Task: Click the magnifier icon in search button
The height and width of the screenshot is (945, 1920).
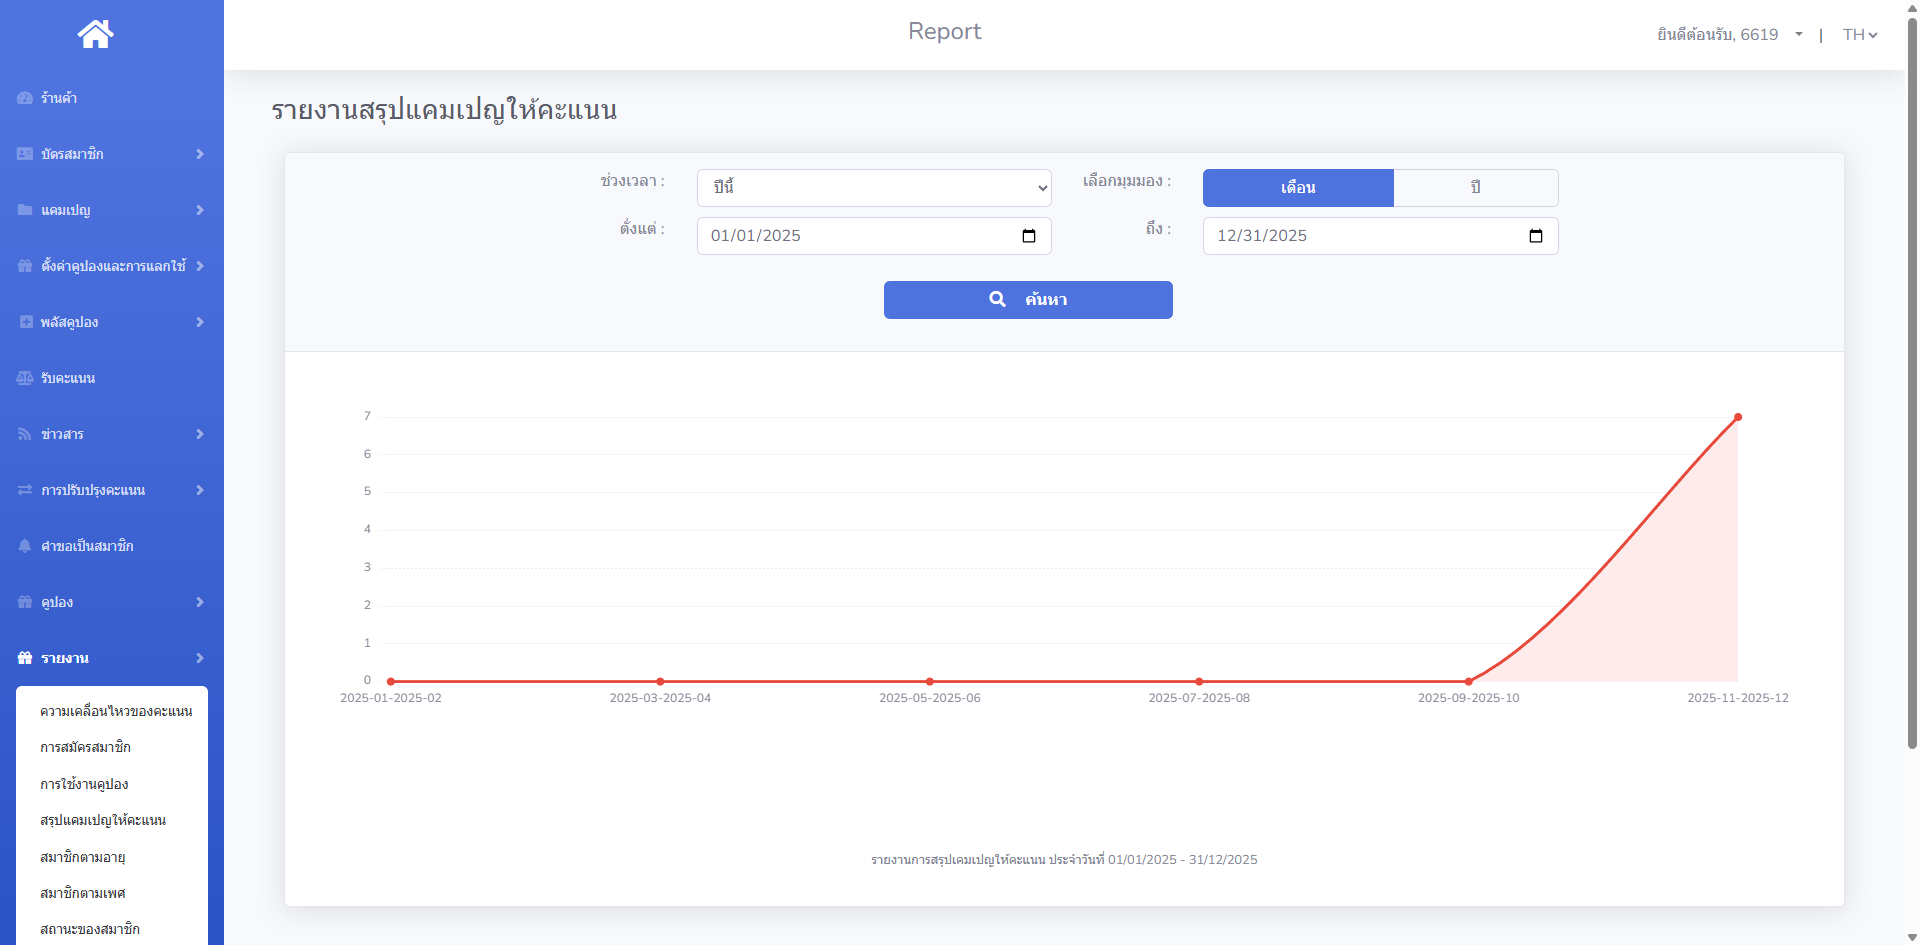Action: click(x=997, y=299)
